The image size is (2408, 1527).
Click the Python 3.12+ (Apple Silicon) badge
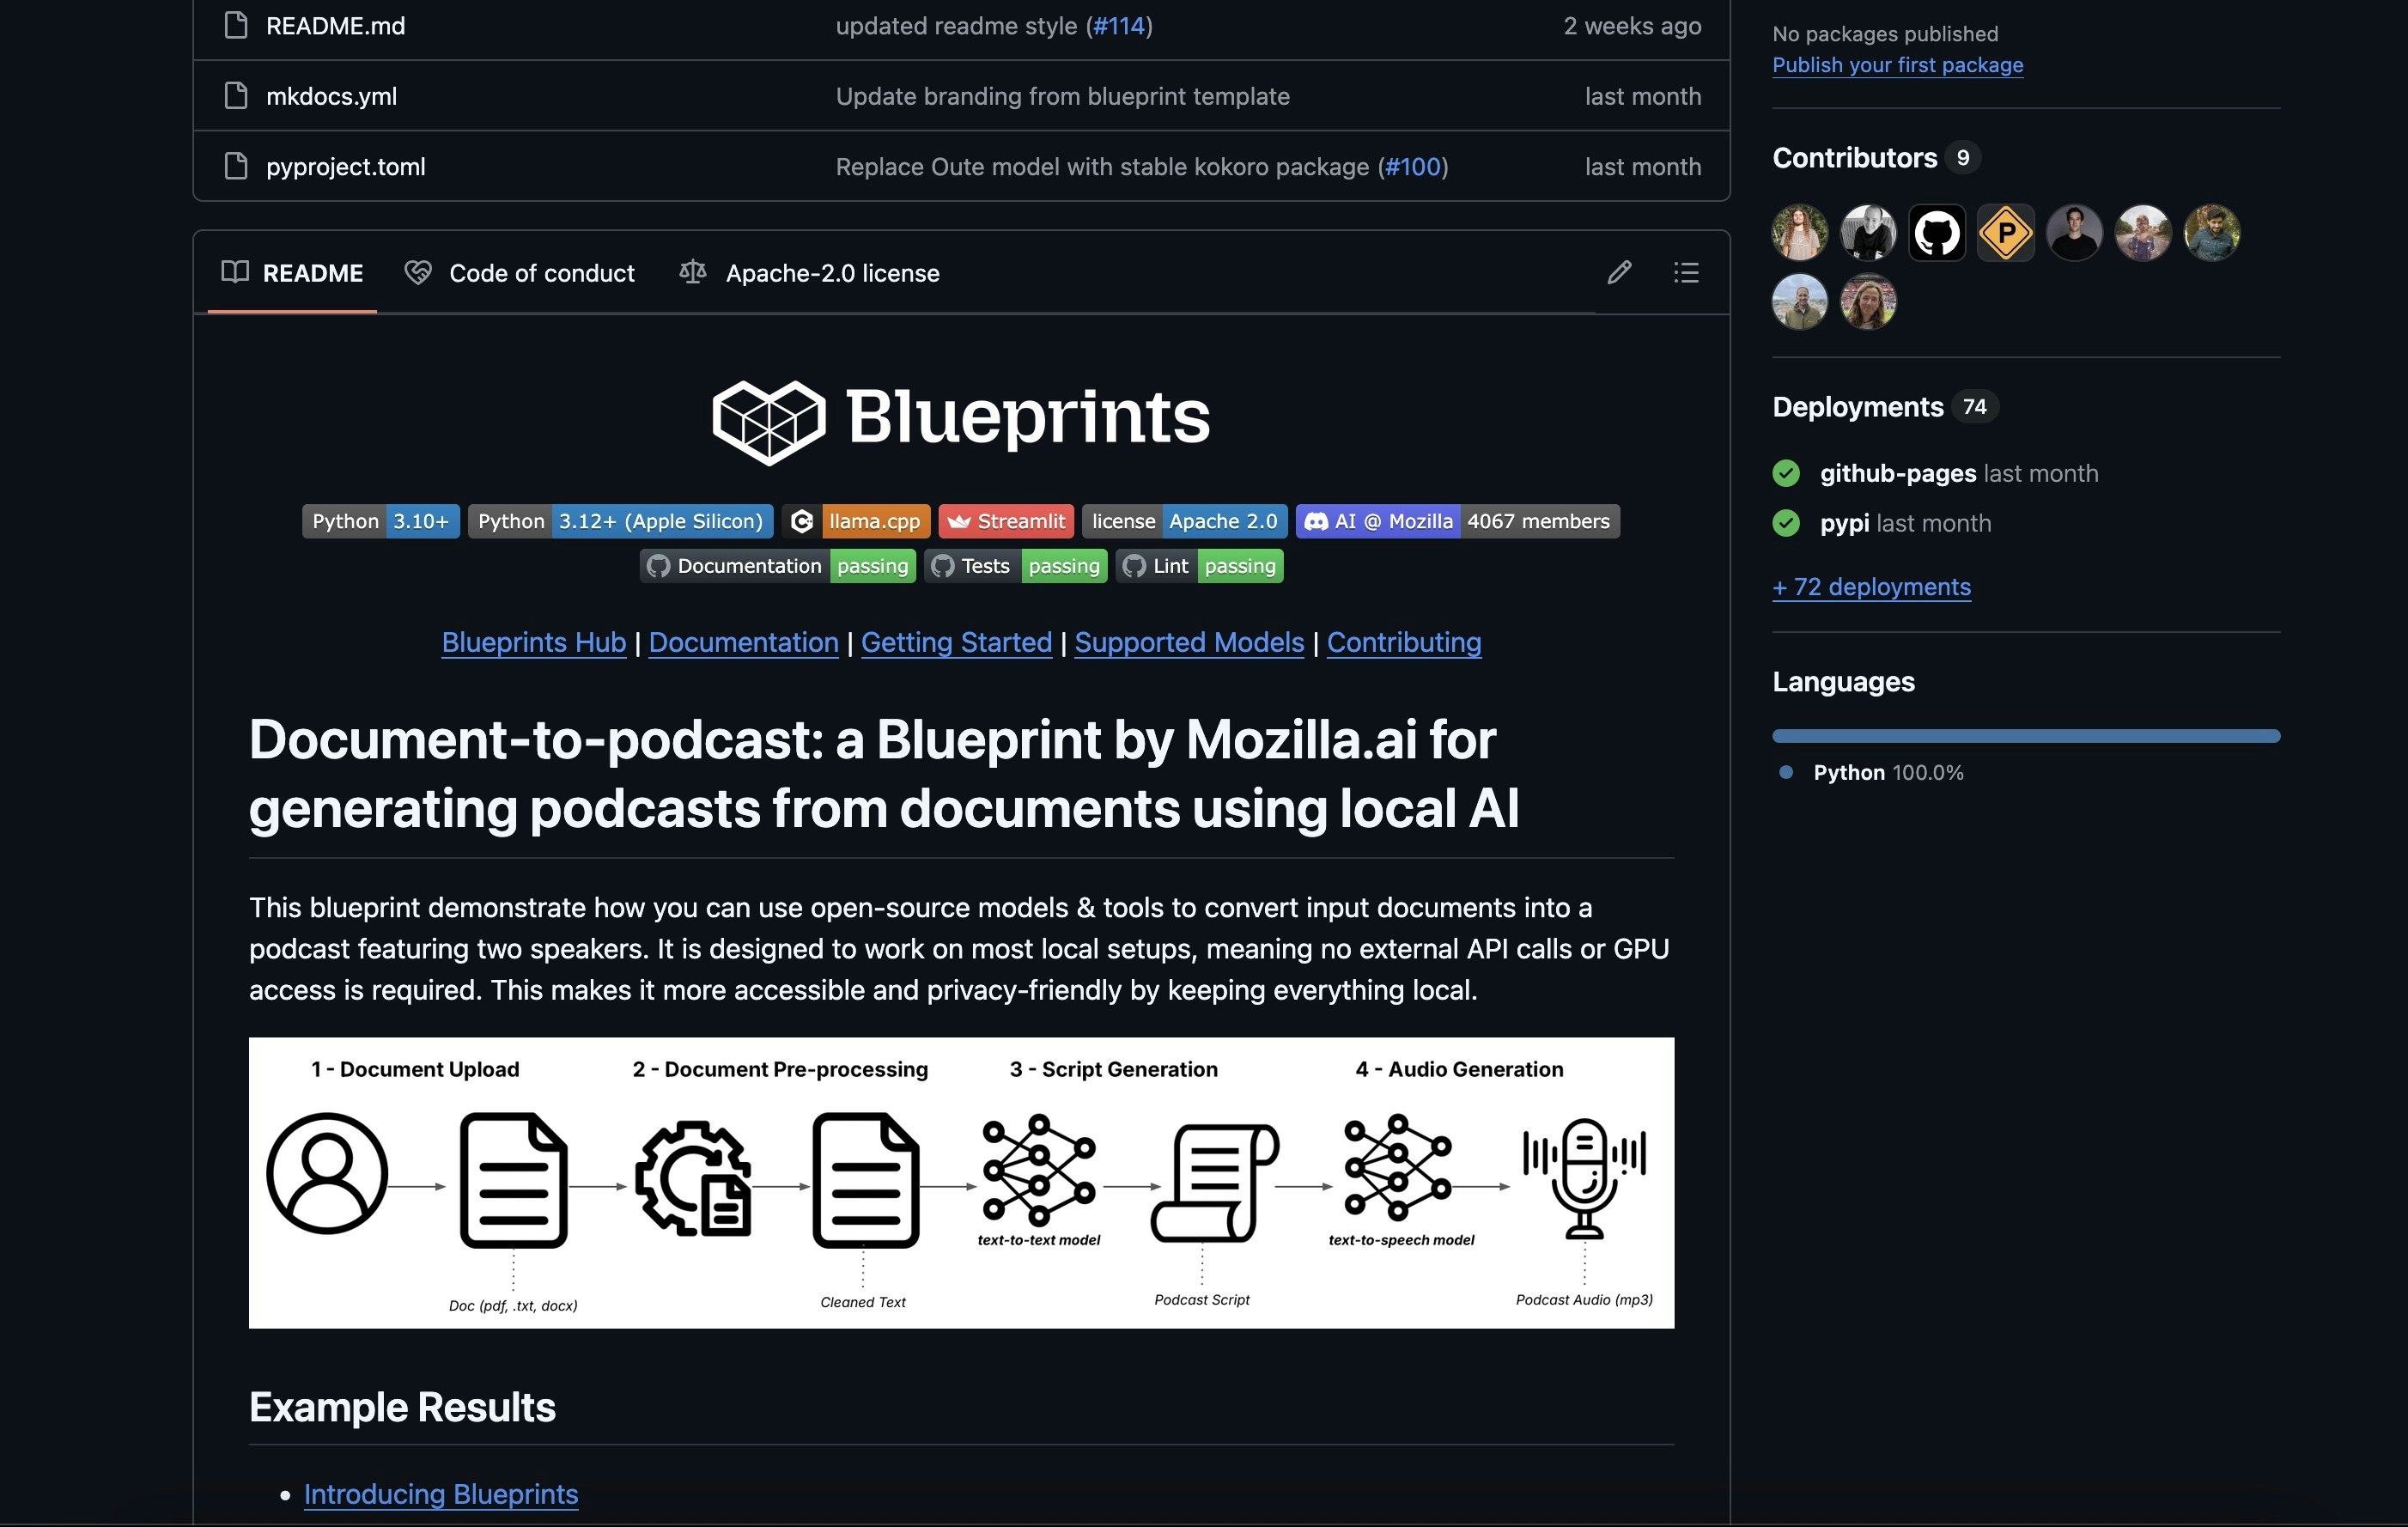click(620, 521)
